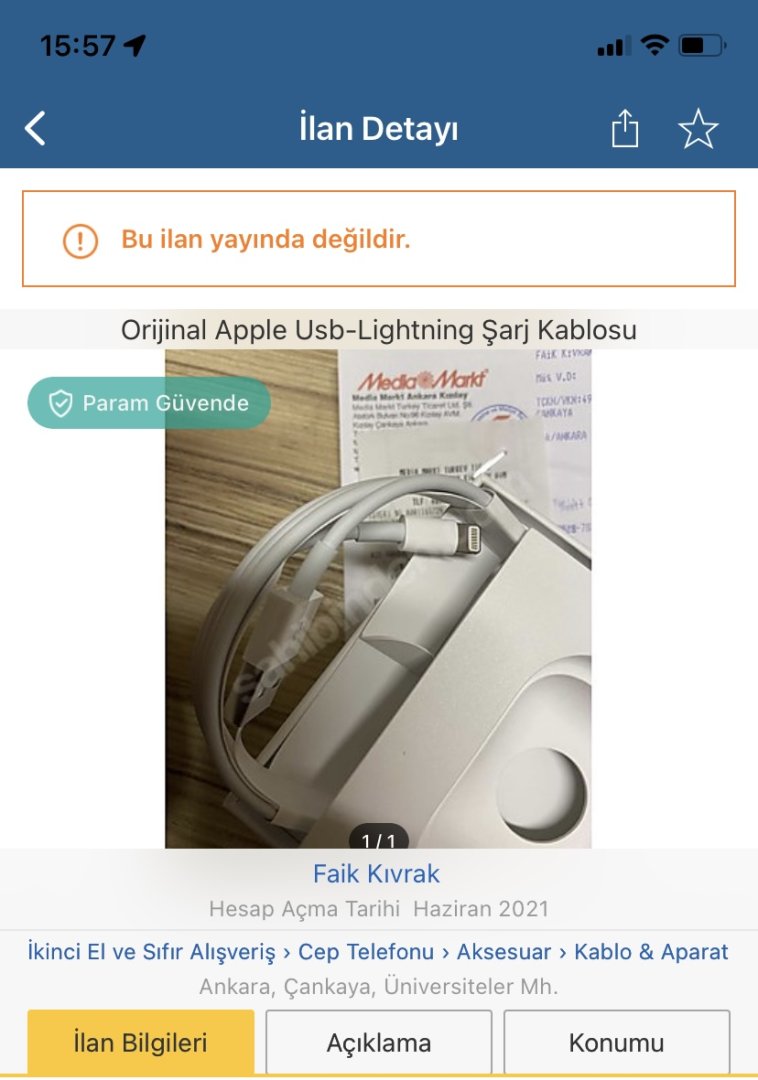Image resolution: width=758 pixels, height=1080 pixels.
Task: Open the share icon
Action: (625, 128)
